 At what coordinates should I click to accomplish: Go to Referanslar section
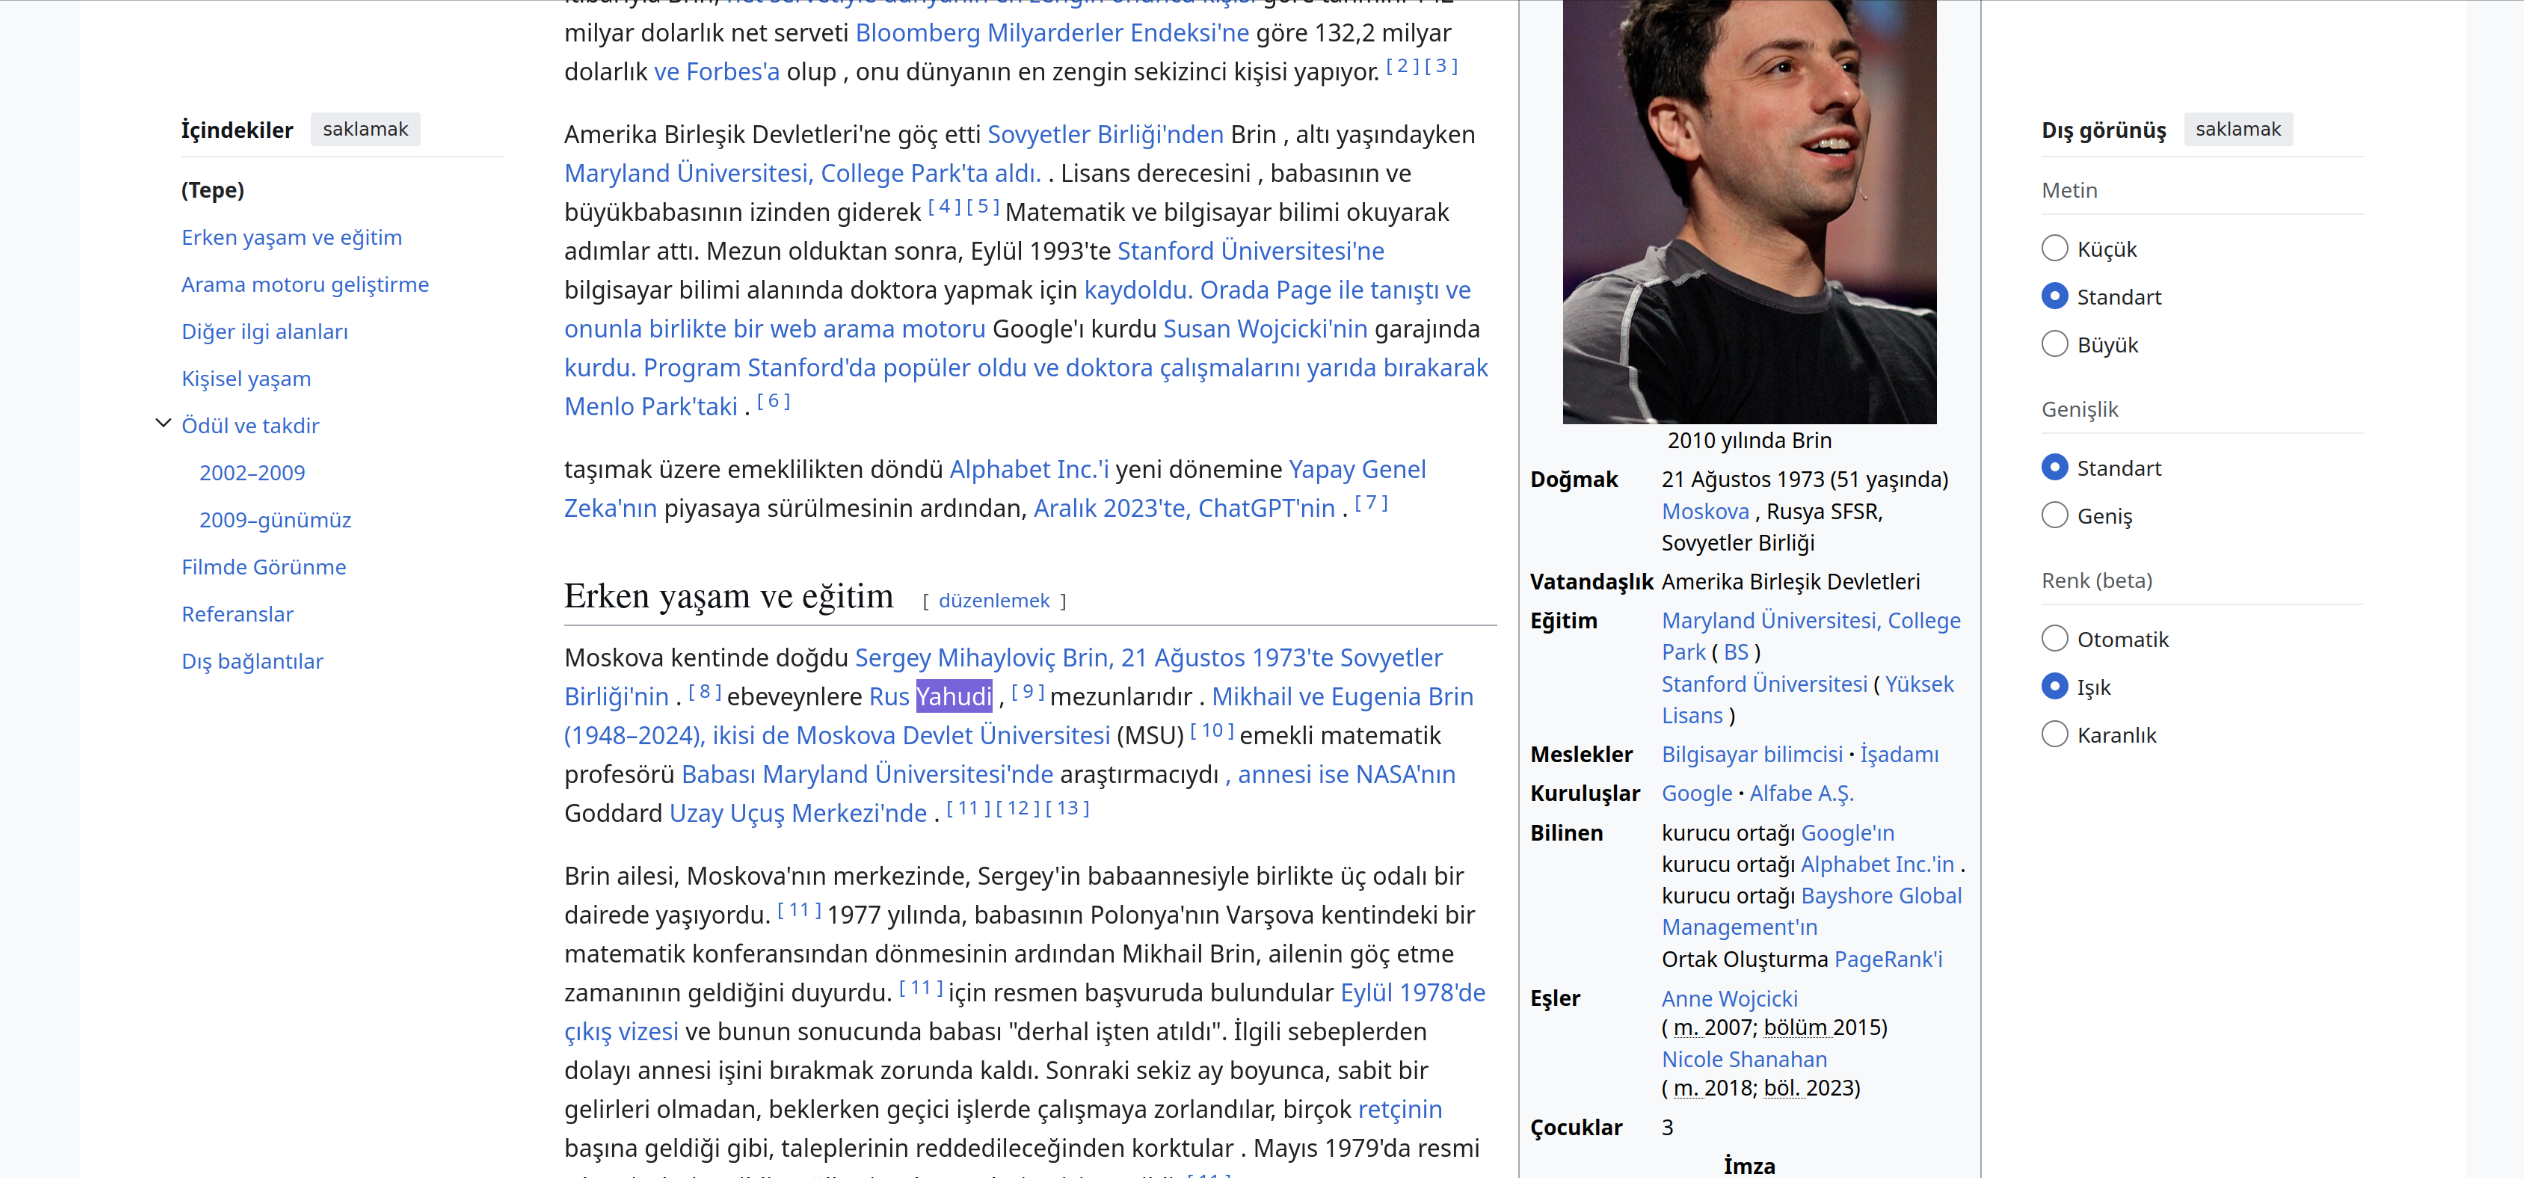[x=237, y=613]
